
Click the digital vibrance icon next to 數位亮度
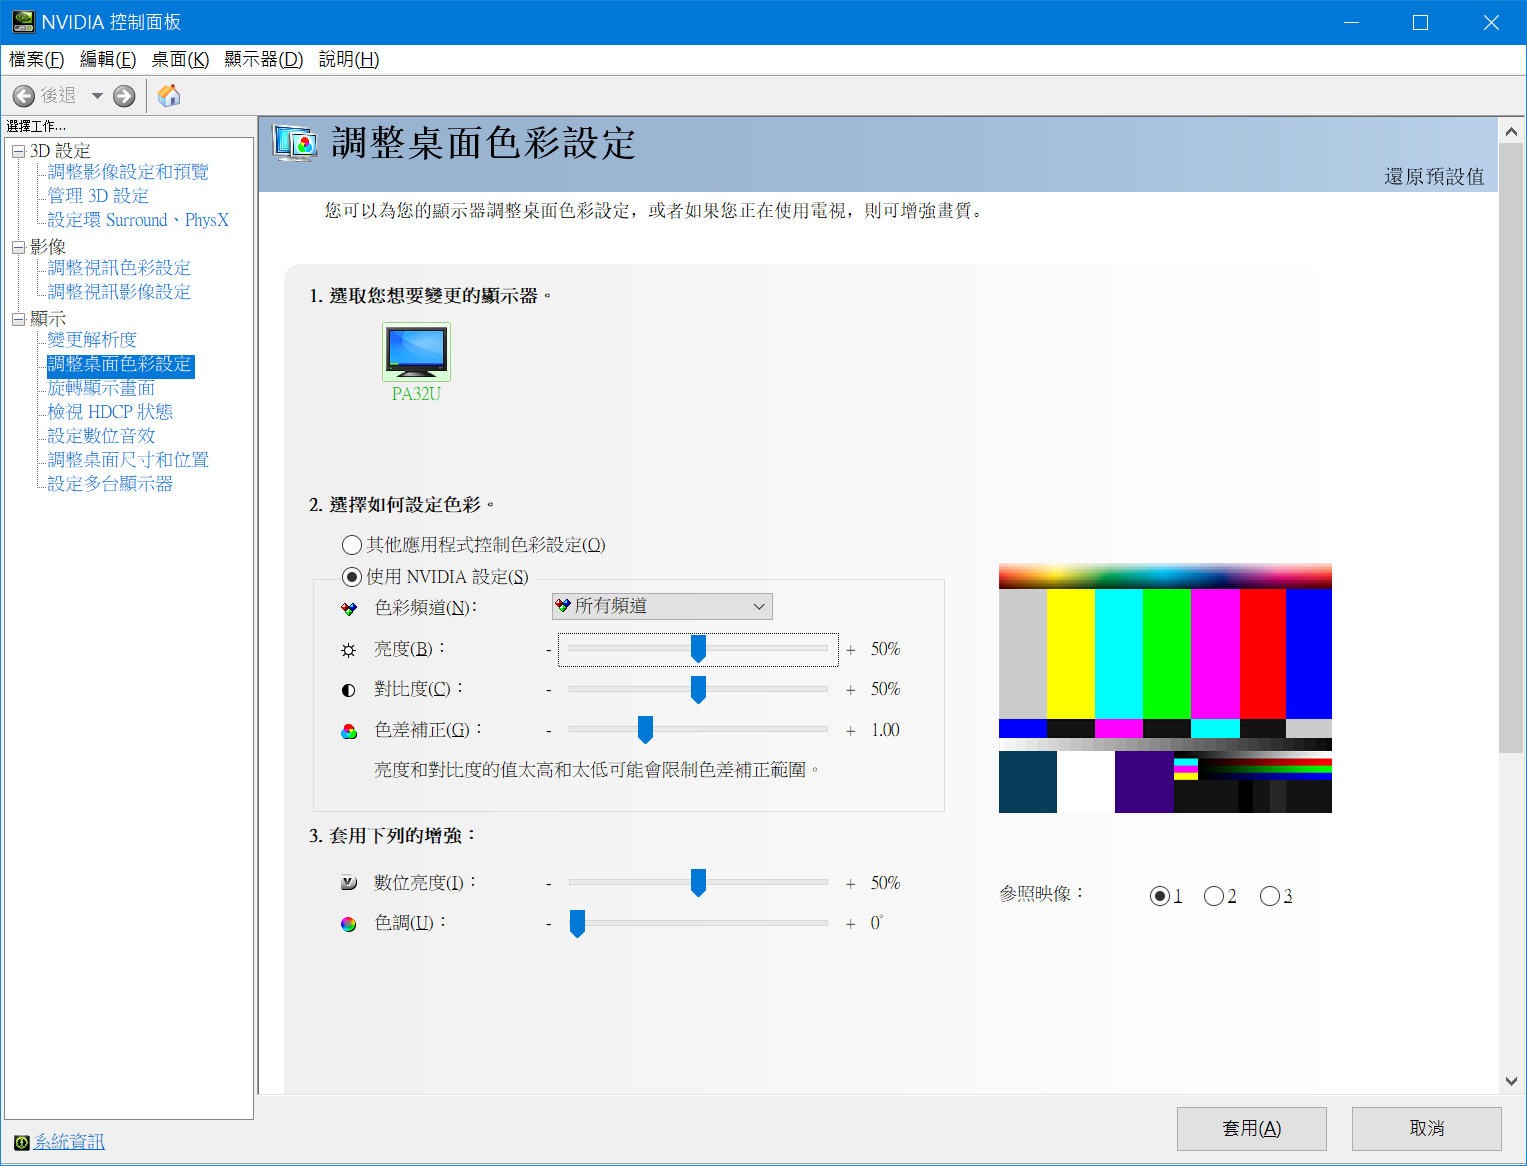349,883
